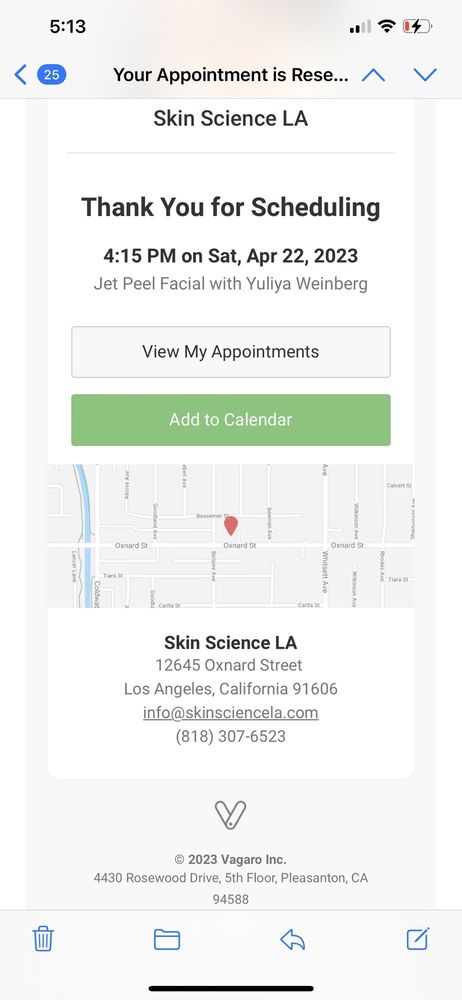Tap the email subject title in header
The height and width of the screenshot is (1000, 462).
tap(231, 75)
